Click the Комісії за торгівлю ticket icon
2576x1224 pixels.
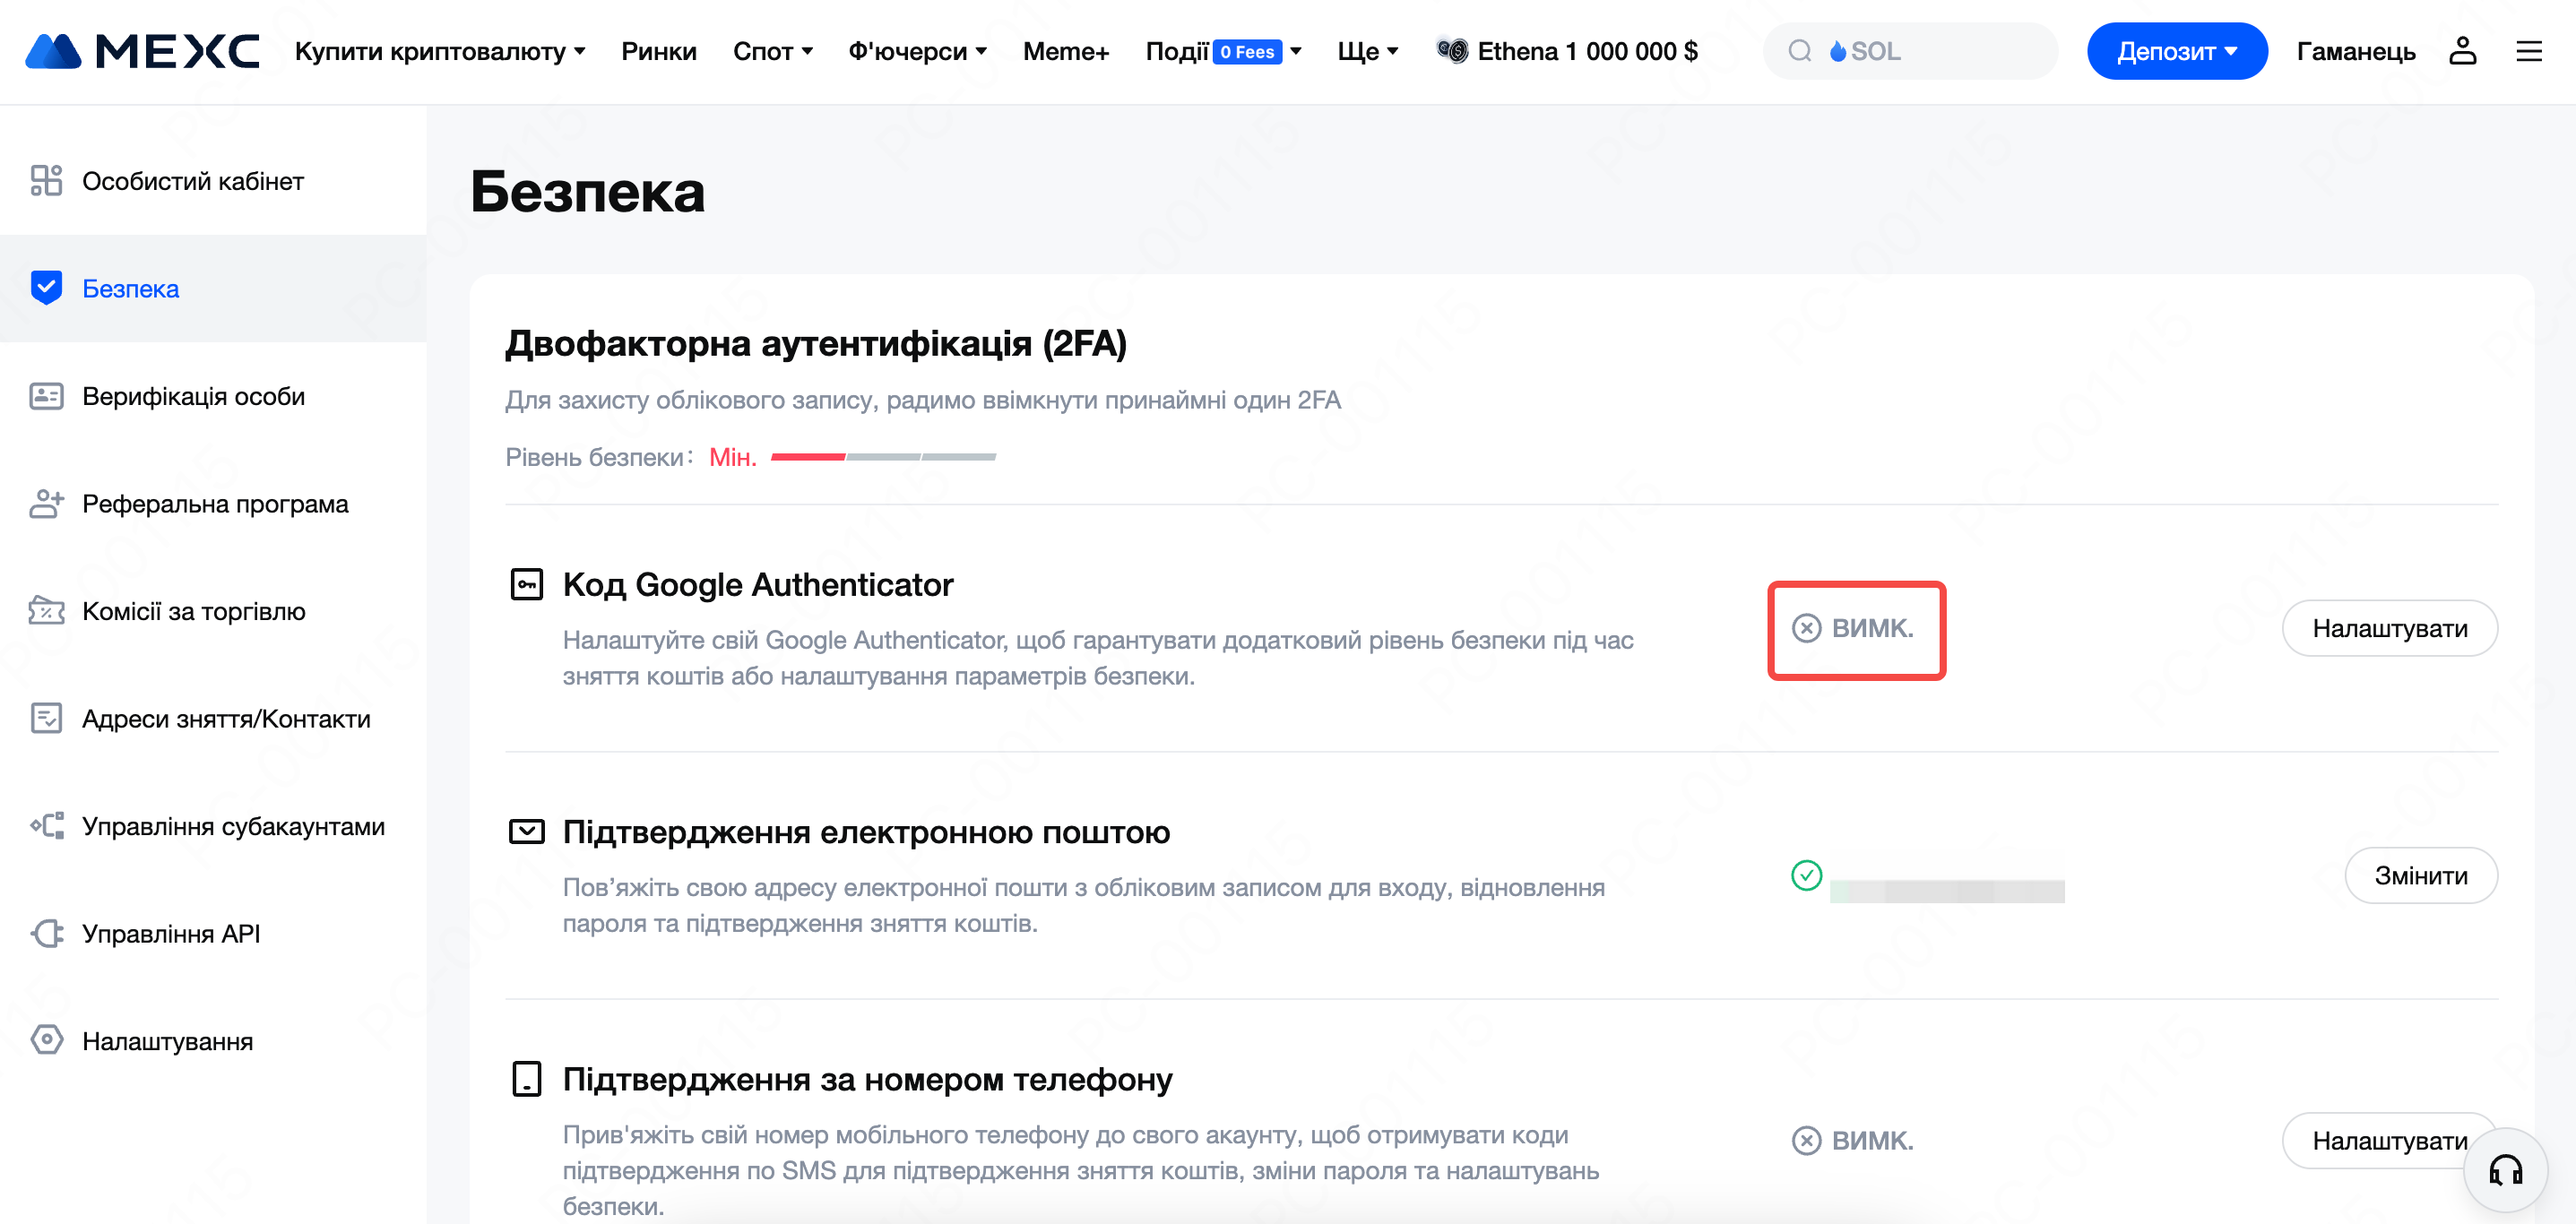(46, 611)
